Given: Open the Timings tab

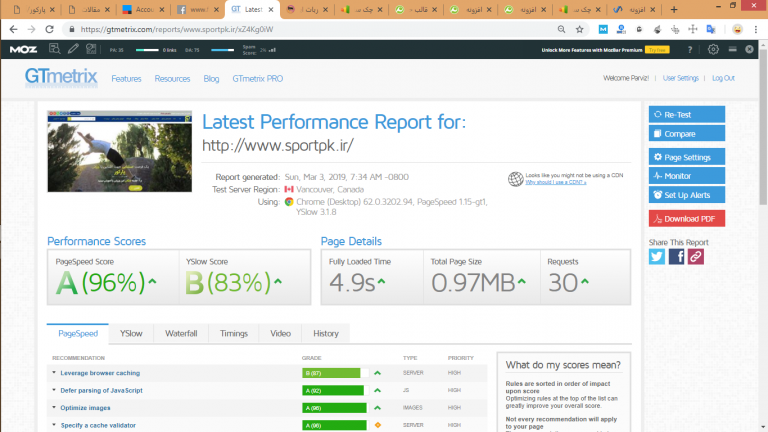Looking at the screenshot, I should click(x=234, y=334).
